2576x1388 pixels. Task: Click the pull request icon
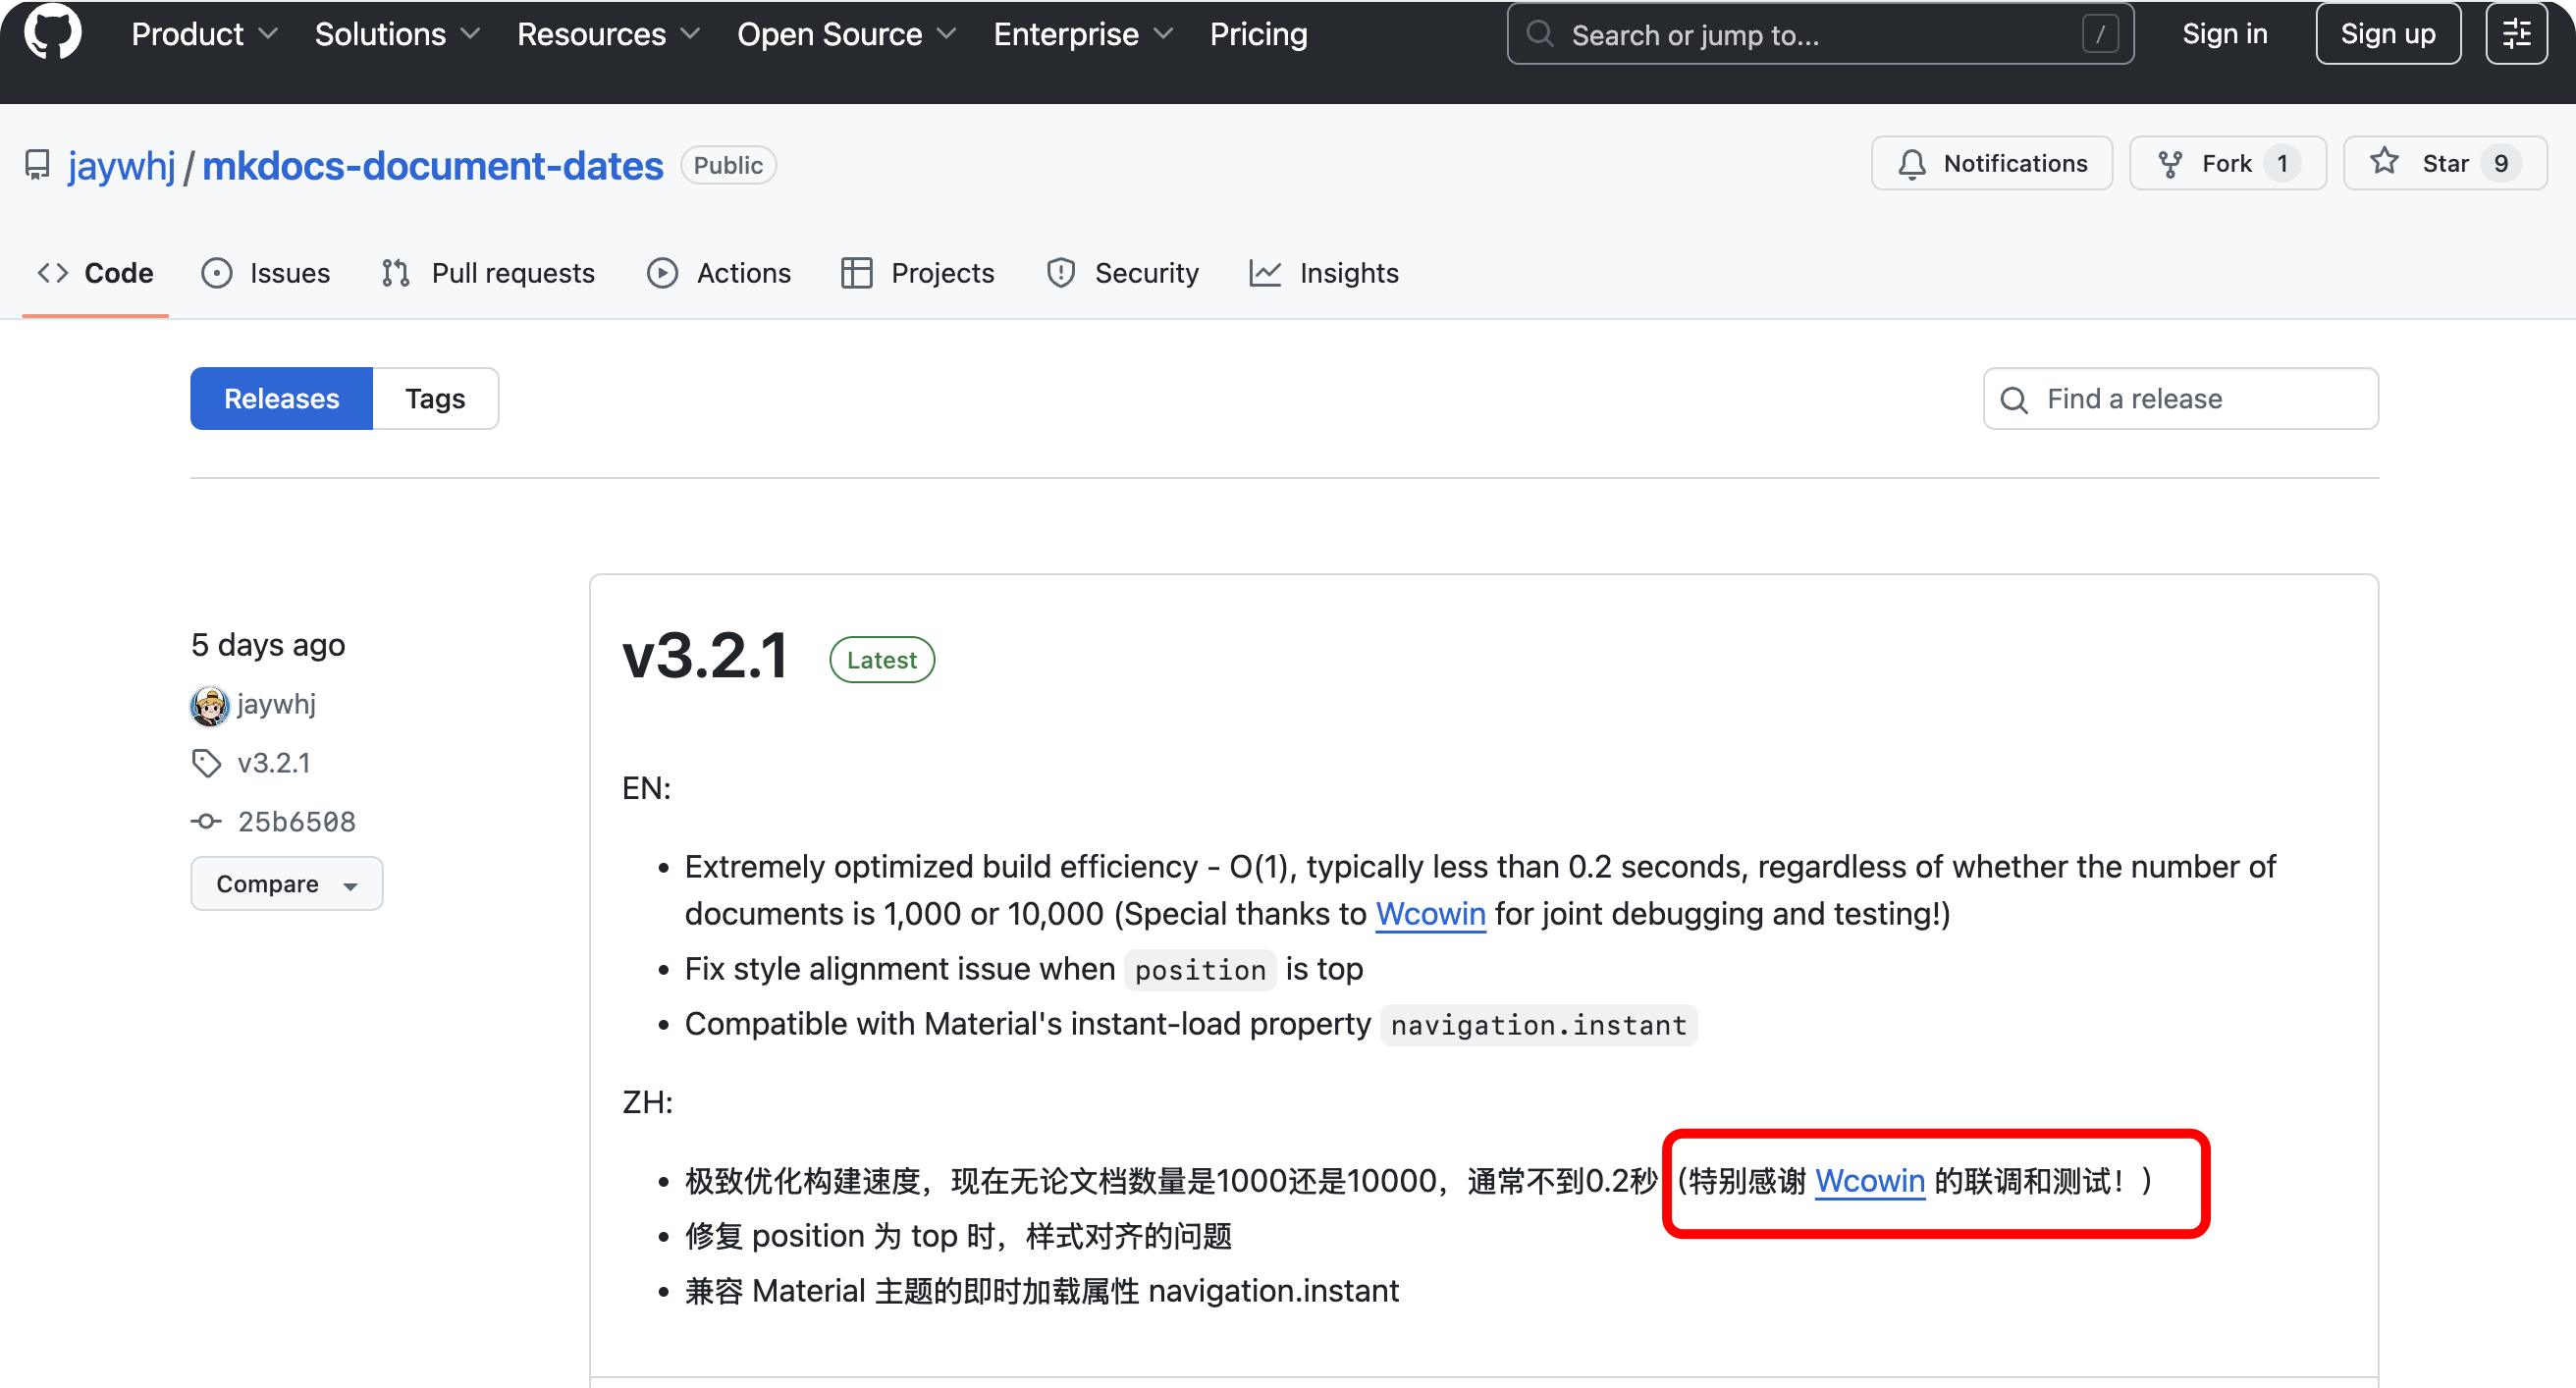395,273
